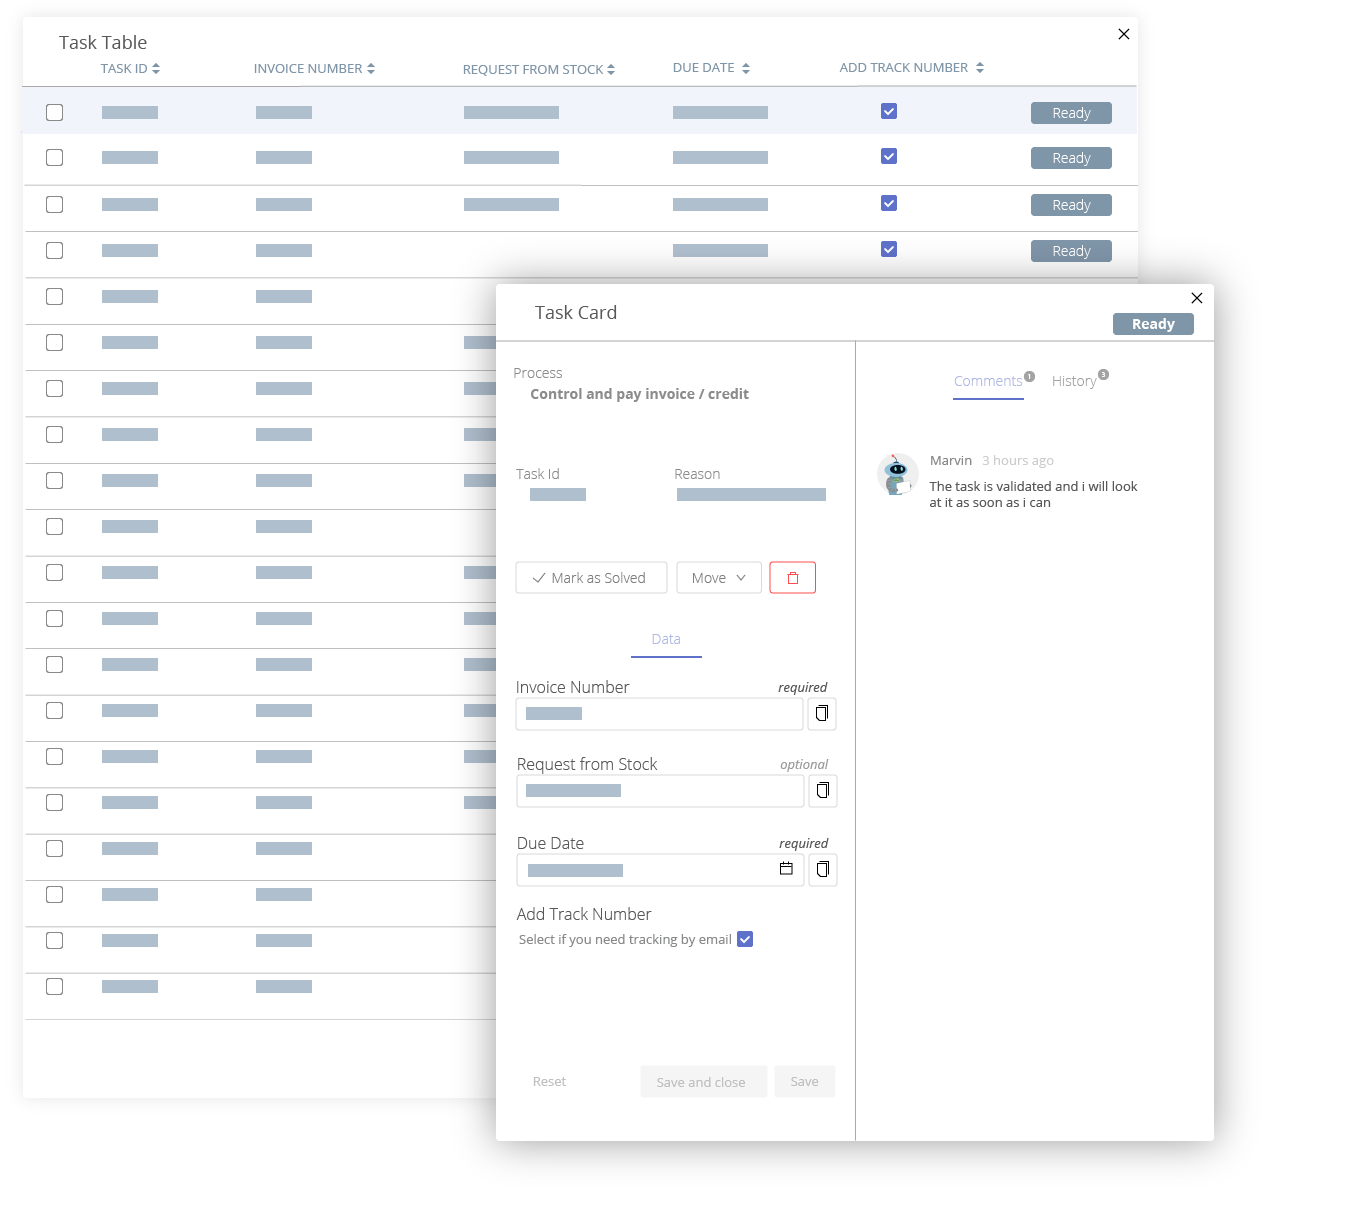Viewport: 1352px width, 1224px height.
Task: Click Marvin's robot avatar in comments
Action: 898,474
